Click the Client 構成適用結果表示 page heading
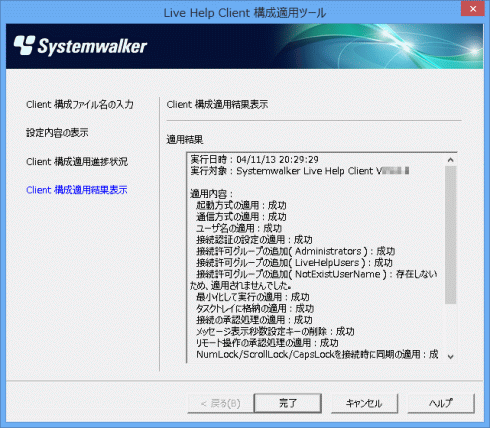The width and height of the screenshot is (490, 428). (217, 105)
